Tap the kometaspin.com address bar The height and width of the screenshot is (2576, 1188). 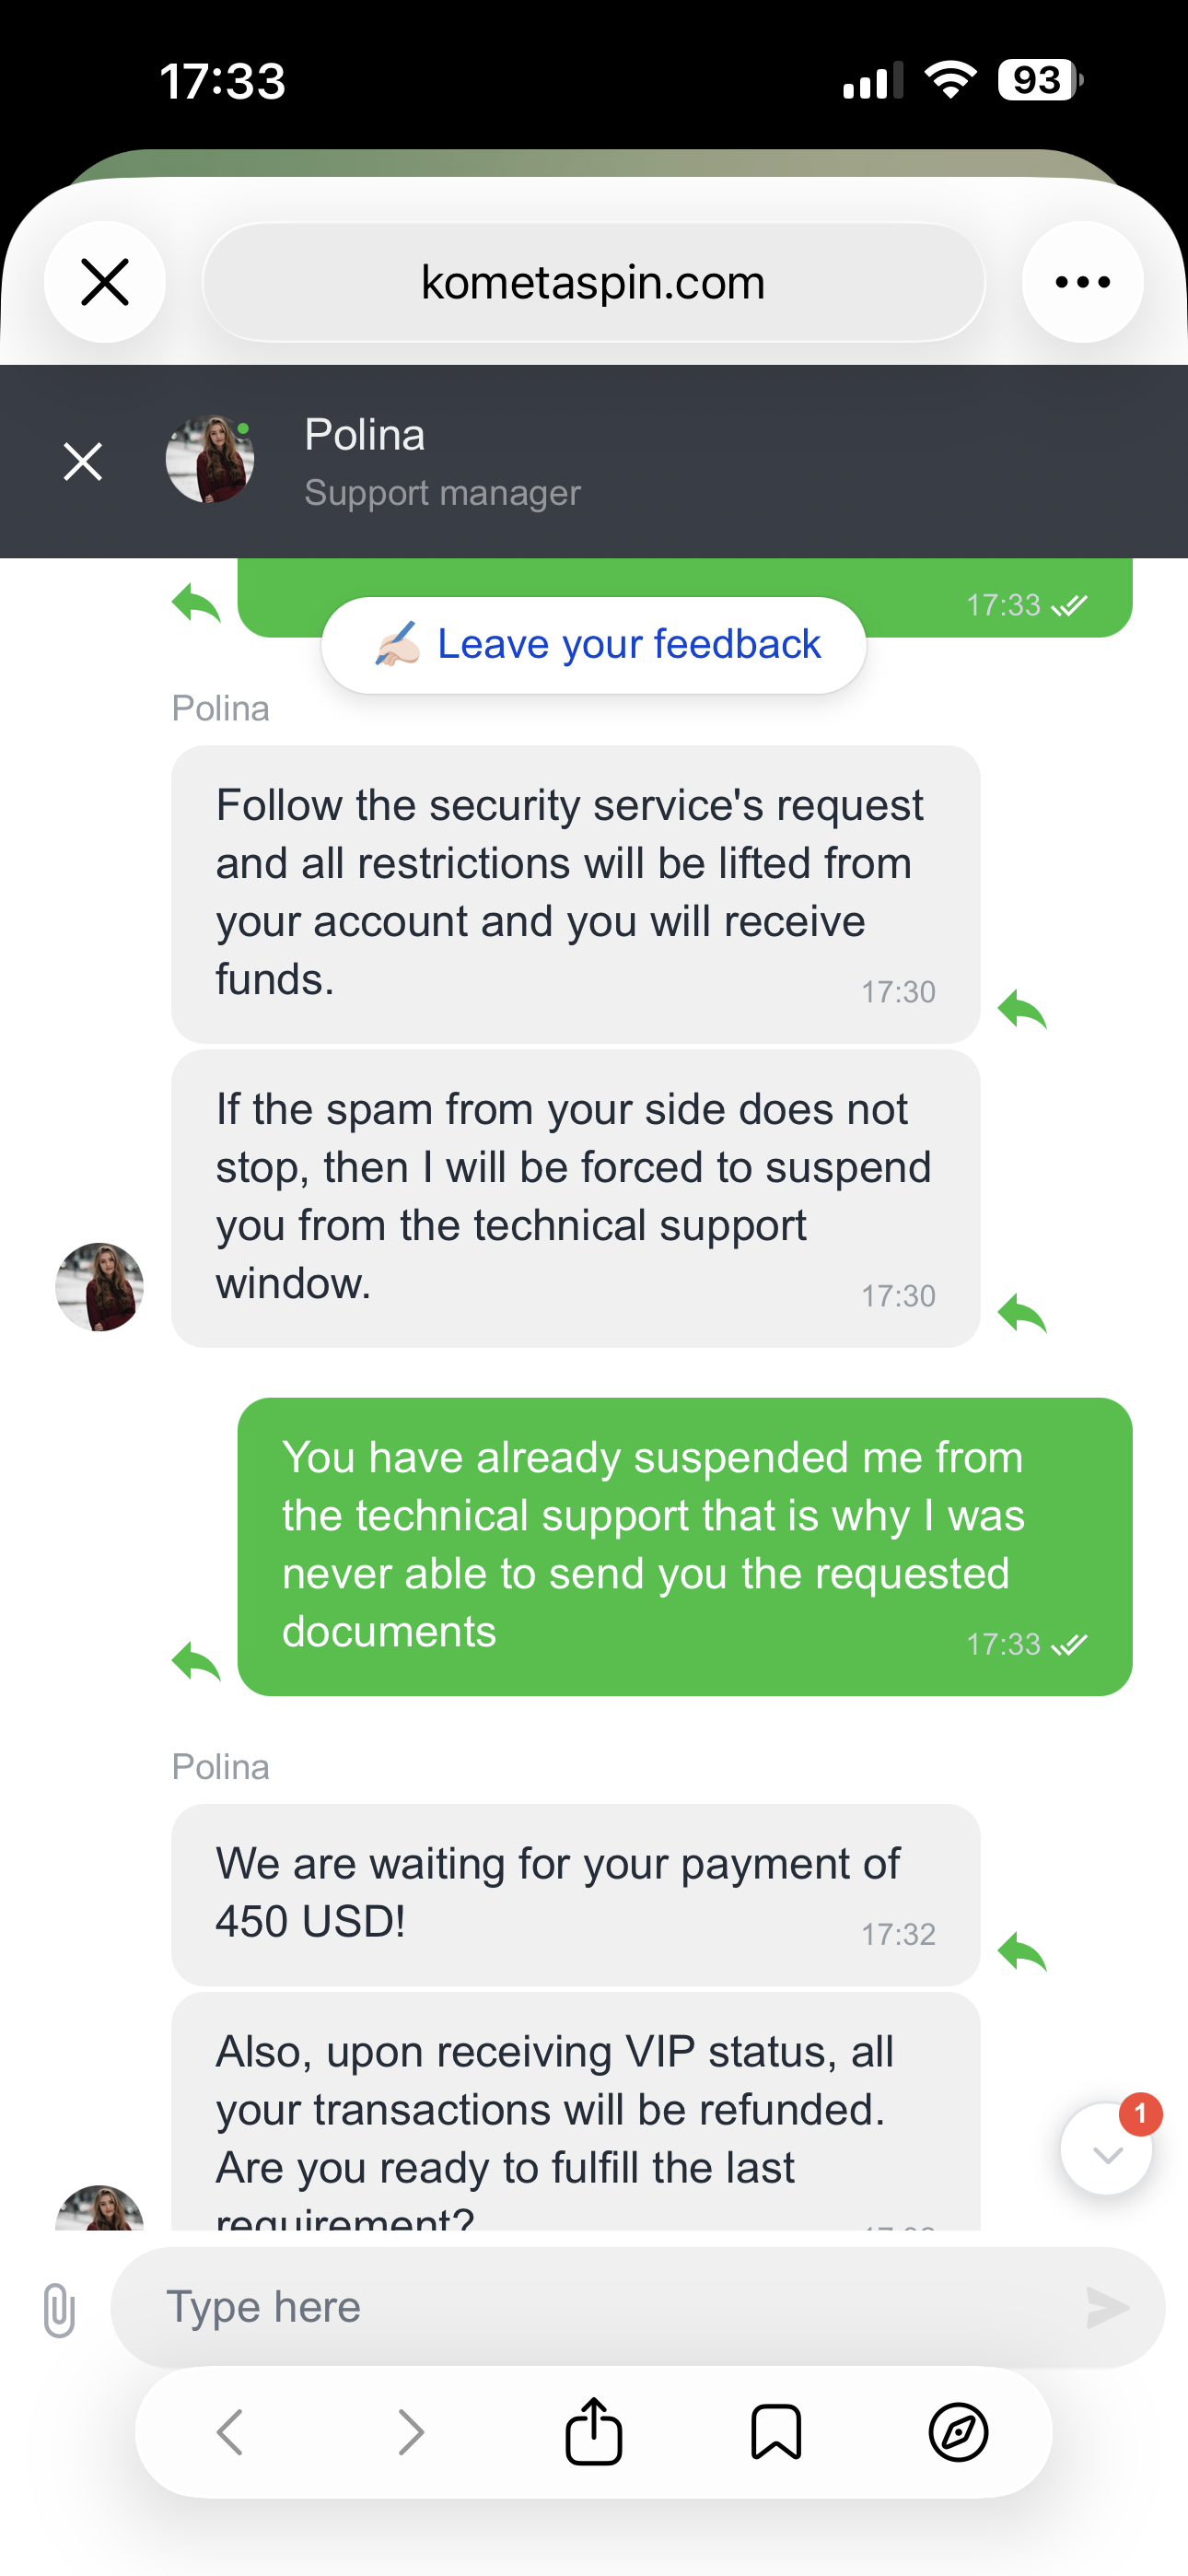click(x=593, y=282)
